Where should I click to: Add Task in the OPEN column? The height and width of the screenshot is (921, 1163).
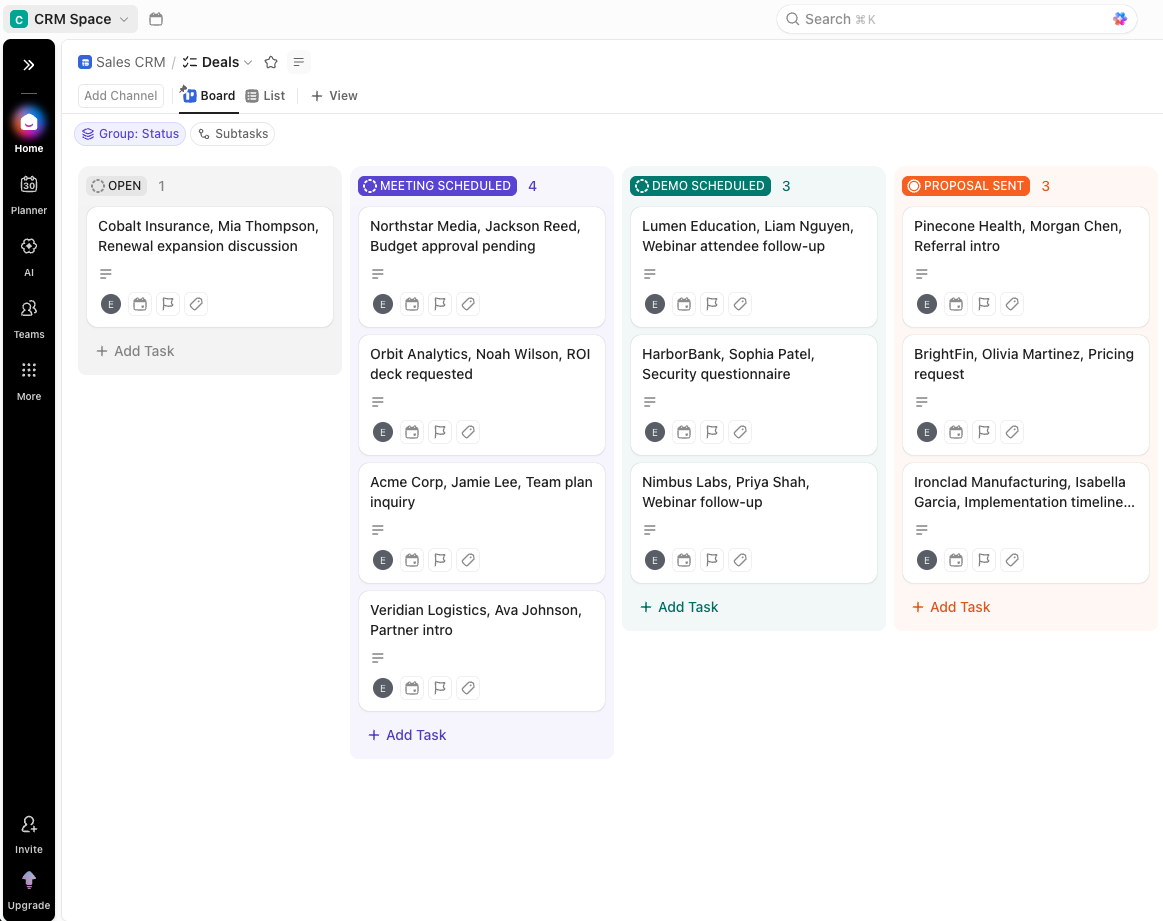coord(136,351)
